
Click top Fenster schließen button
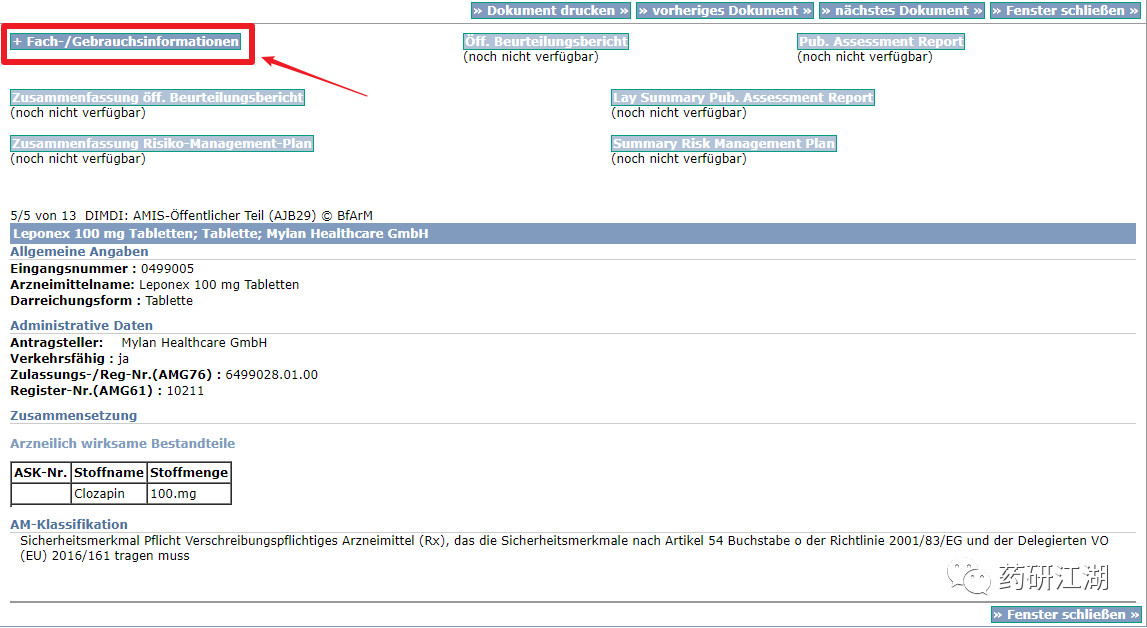1065,10
